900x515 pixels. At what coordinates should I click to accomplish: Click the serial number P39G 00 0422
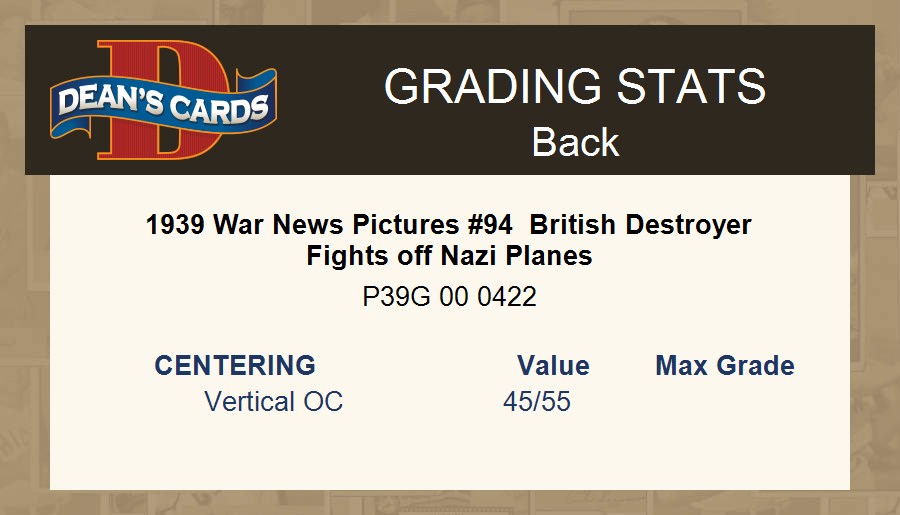coord(449,296)
